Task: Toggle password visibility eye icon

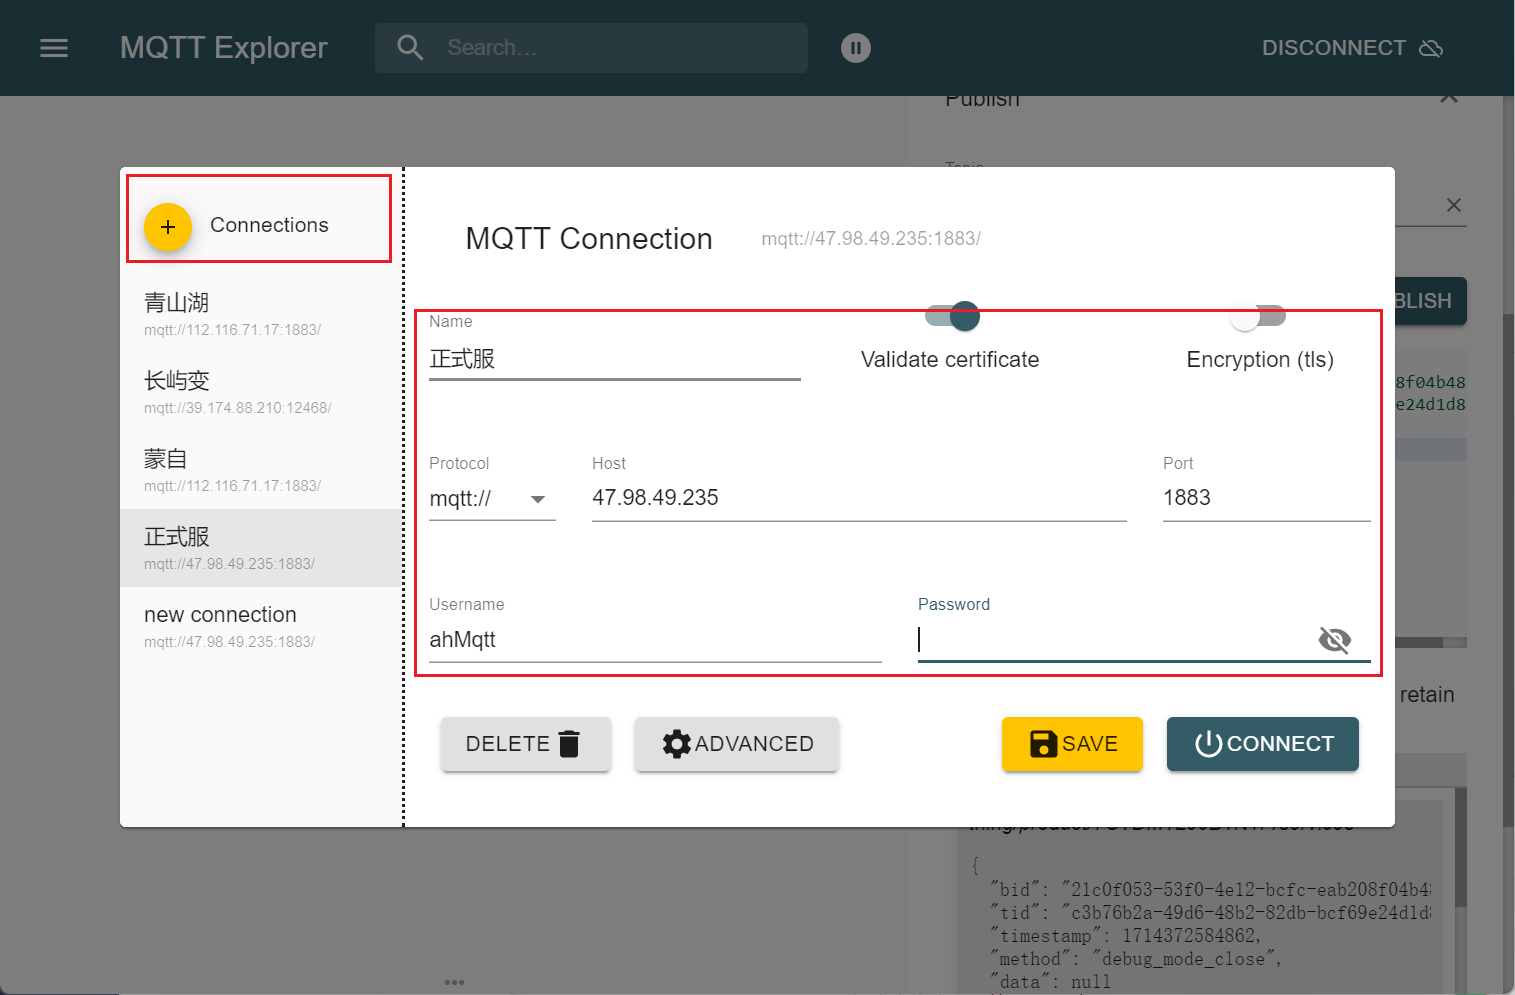Action: (x=1334, y=639)
